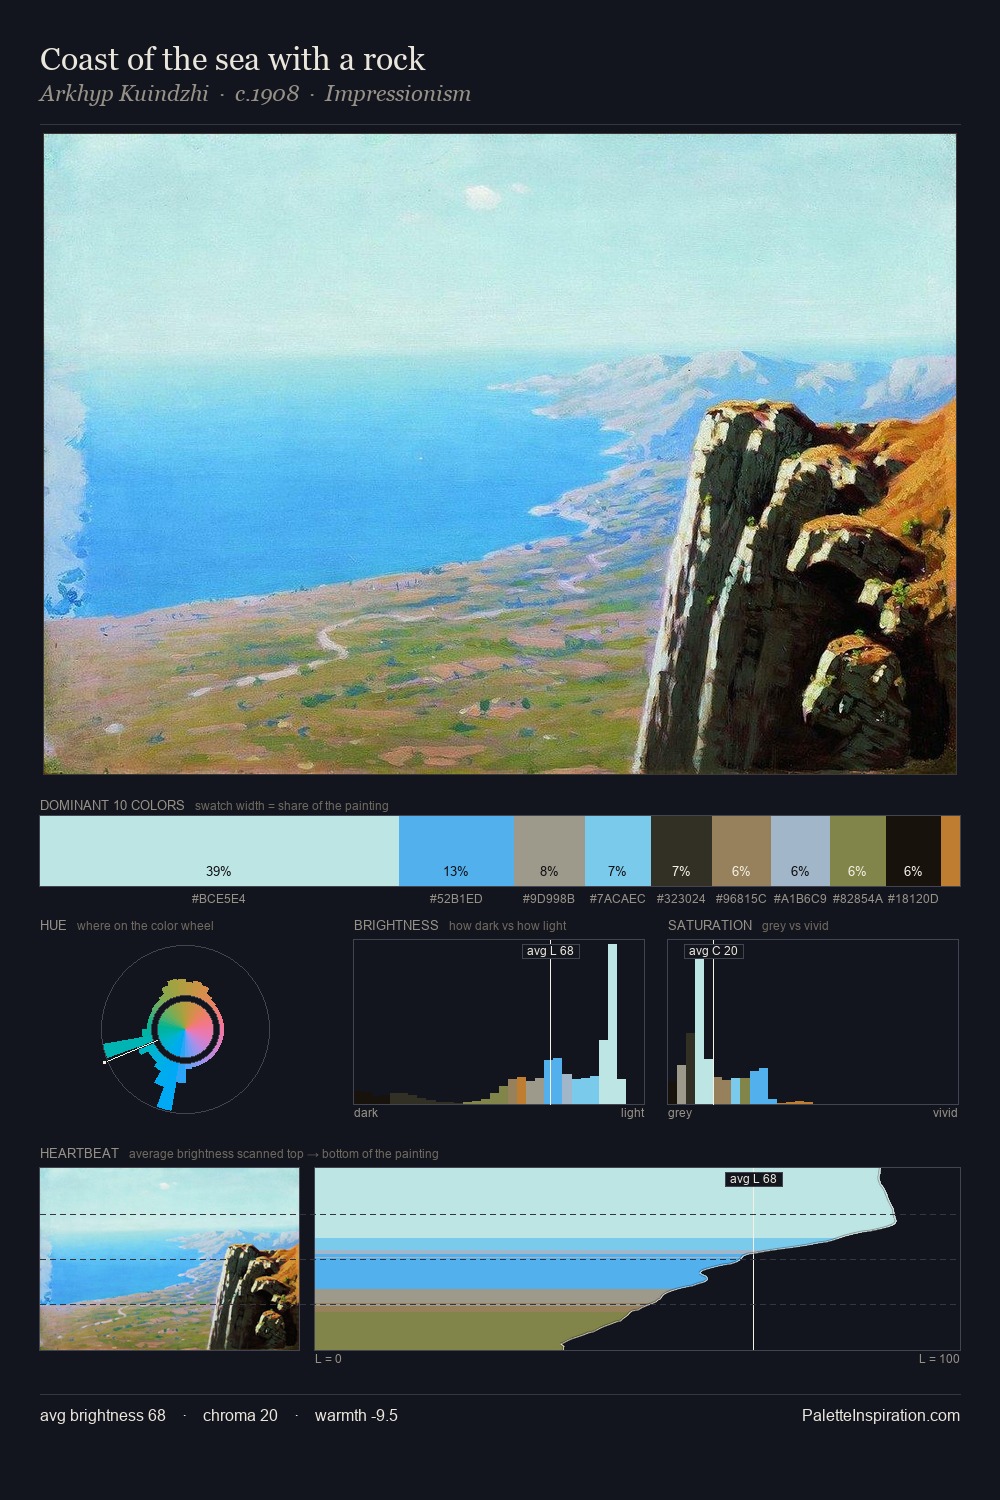Image resolution: width=1000 pixels, height=1500 pixels.
Task: Click the "warmth -9.5" footer stat
Action: coord(356,1415)
